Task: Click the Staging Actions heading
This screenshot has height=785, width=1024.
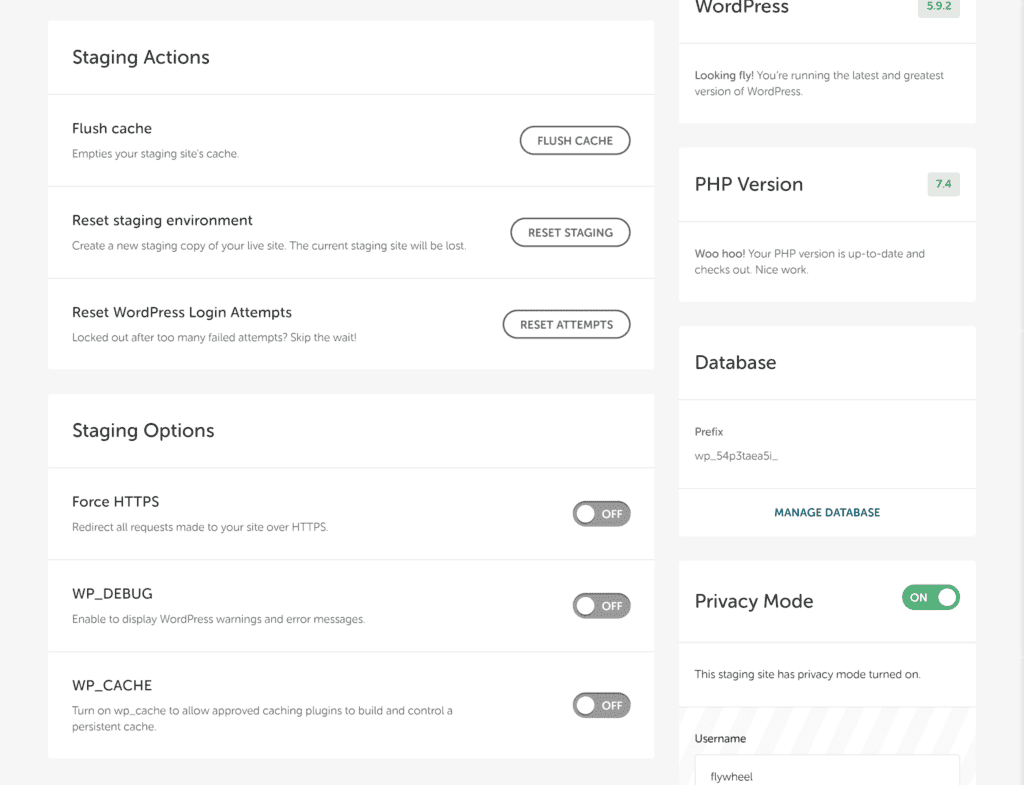Action: 140,57
